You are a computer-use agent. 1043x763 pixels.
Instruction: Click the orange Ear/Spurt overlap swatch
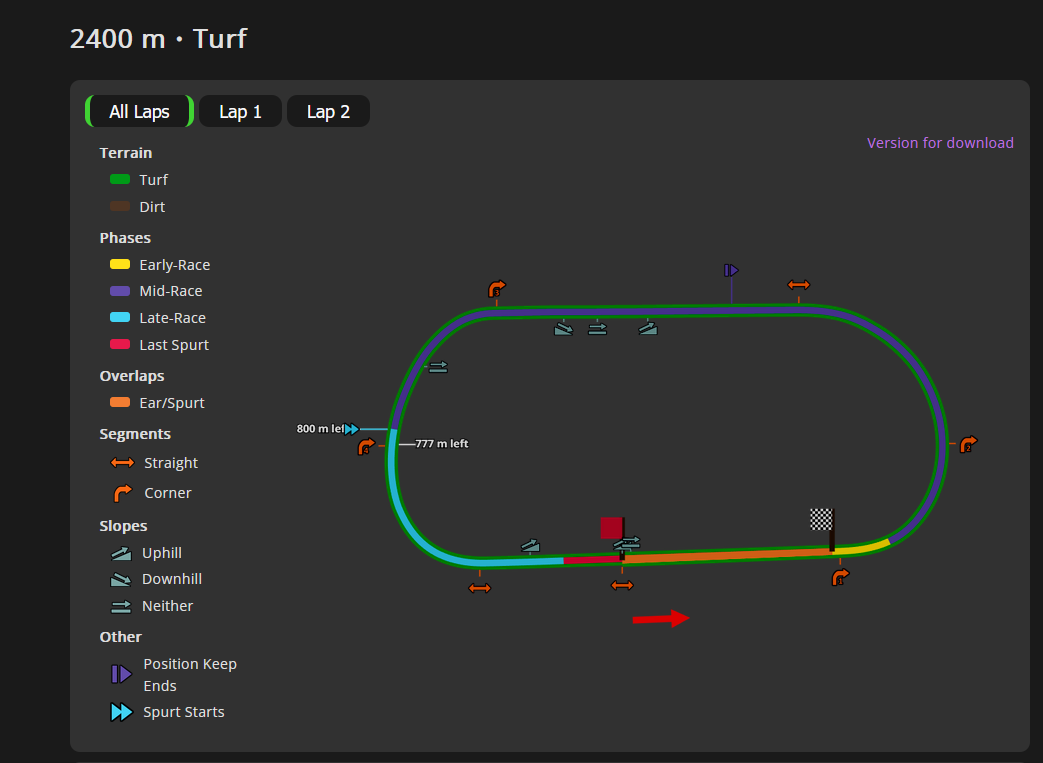(x=120, y=402)
